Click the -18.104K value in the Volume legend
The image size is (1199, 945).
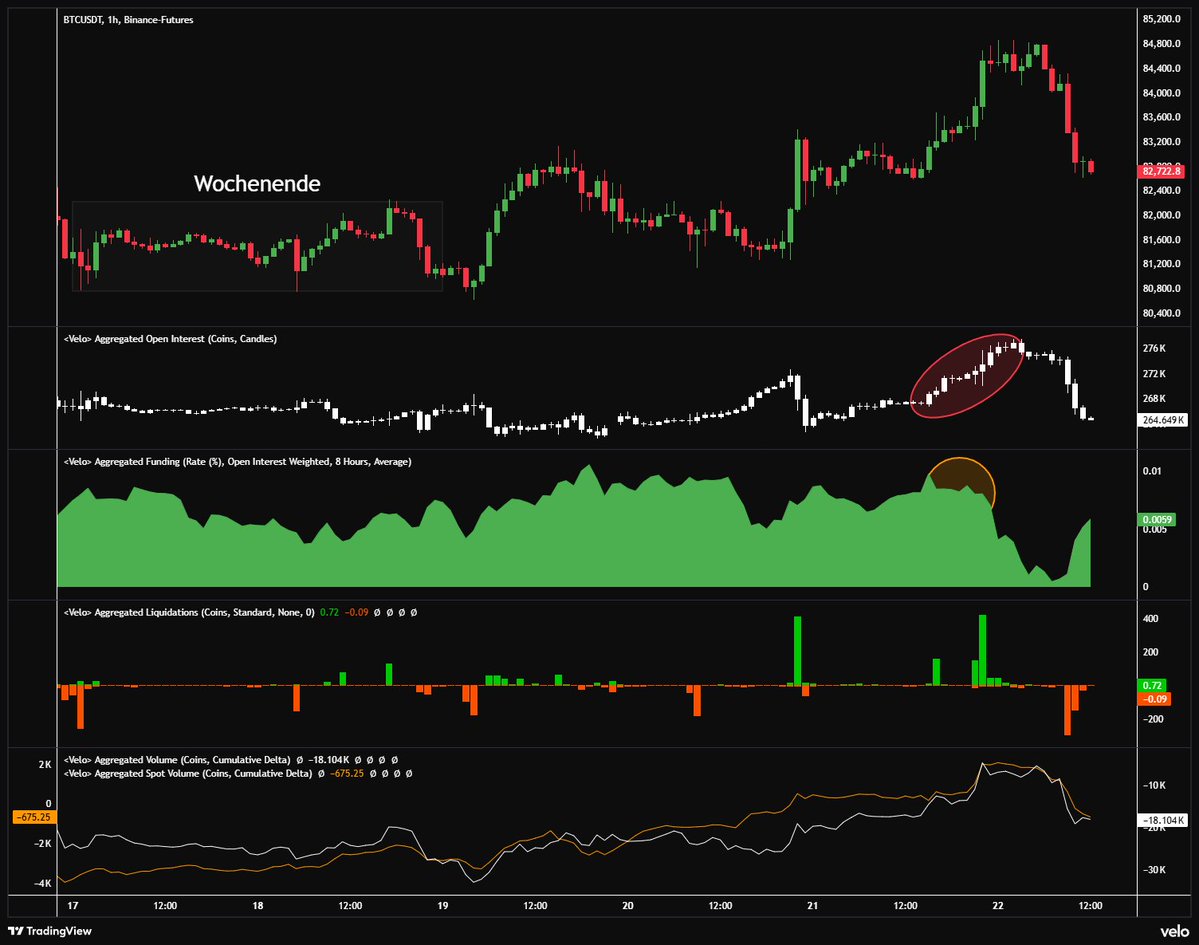point(328,760)
